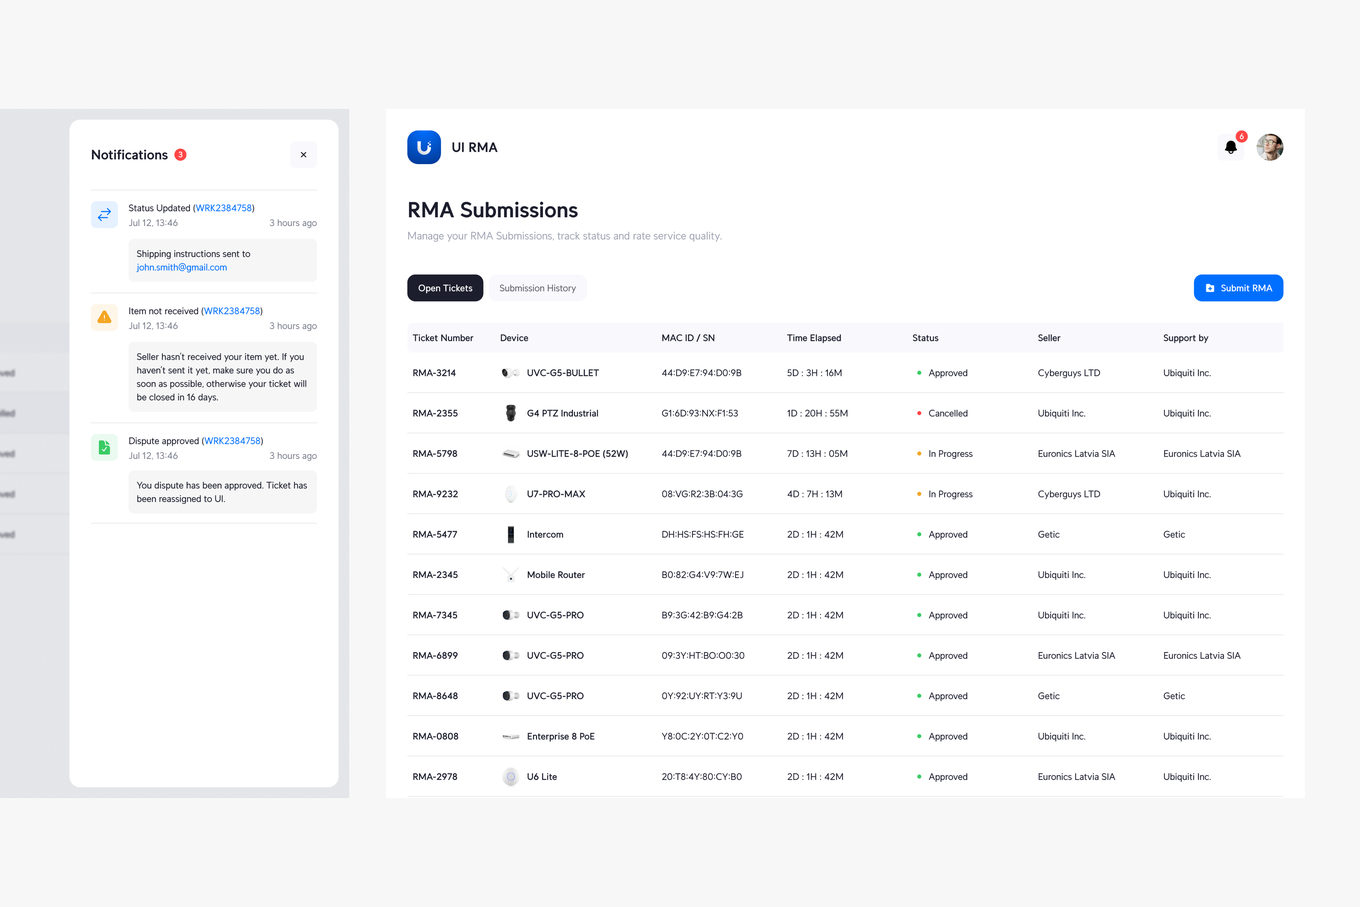
Task: Select ticket RMA-3214
Action: [x=434, y=373]
